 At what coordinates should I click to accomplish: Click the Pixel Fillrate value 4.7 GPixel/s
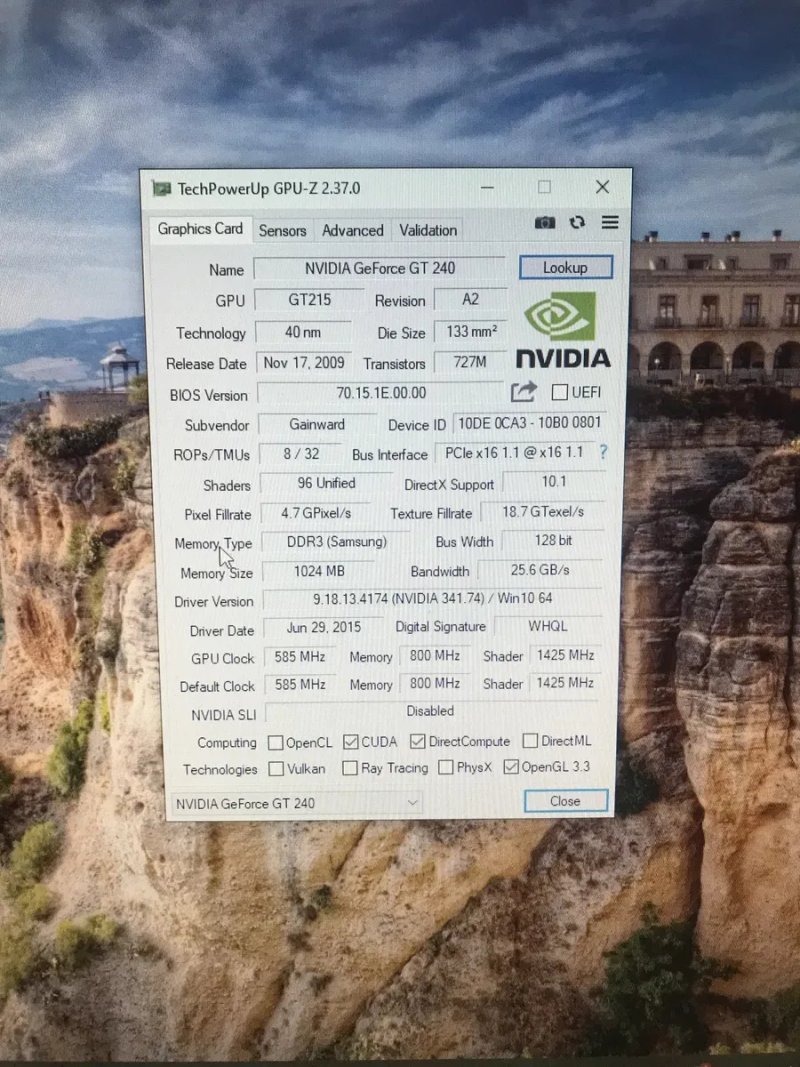click(x=316, y=513)
